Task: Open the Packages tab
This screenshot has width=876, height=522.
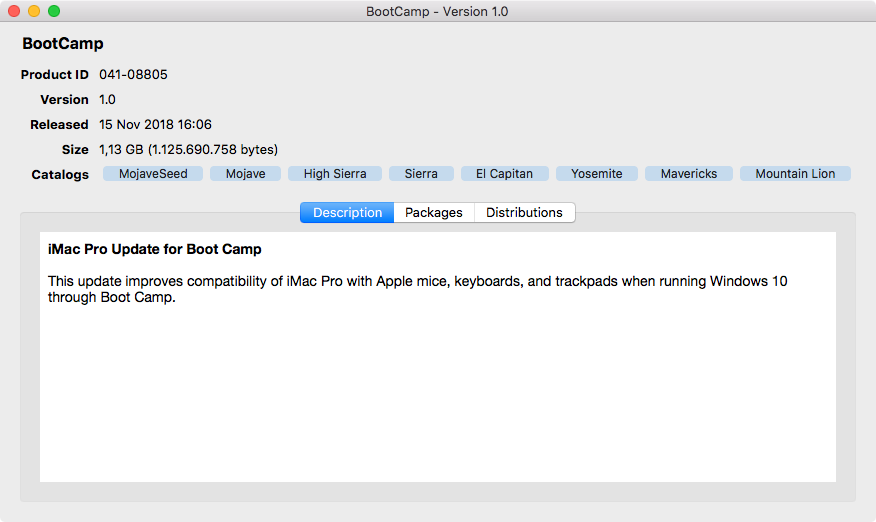Action: point(434,212)
